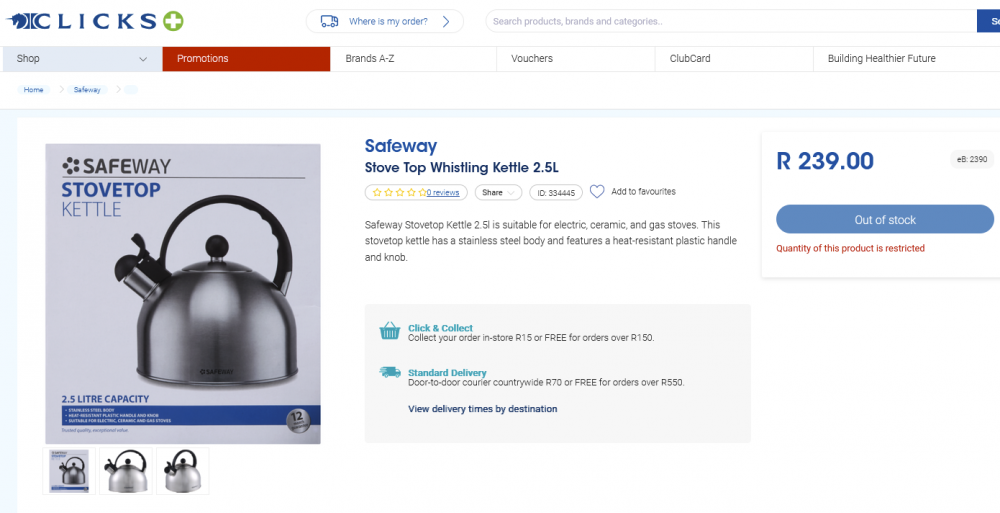Click the Out of stock button
The image size is (1000, 513).
click(885, 219)
